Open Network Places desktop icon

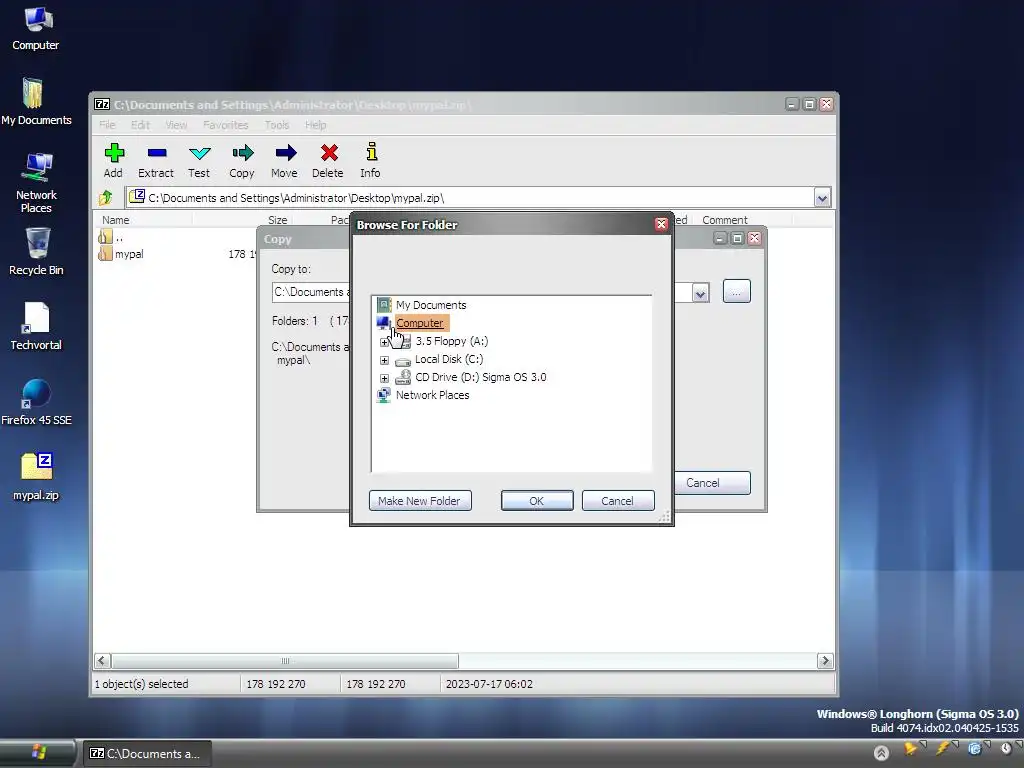tap(37, 183)
